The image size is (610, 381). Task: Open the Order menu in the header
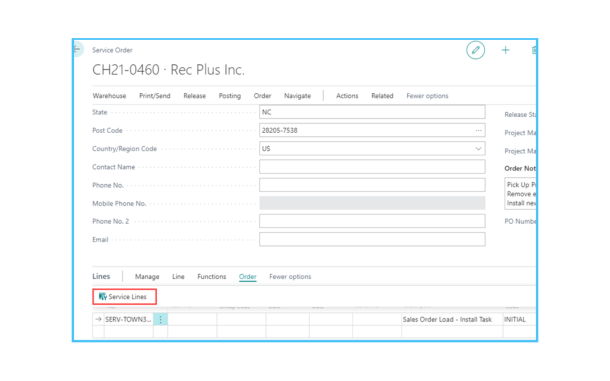(262, 96)
